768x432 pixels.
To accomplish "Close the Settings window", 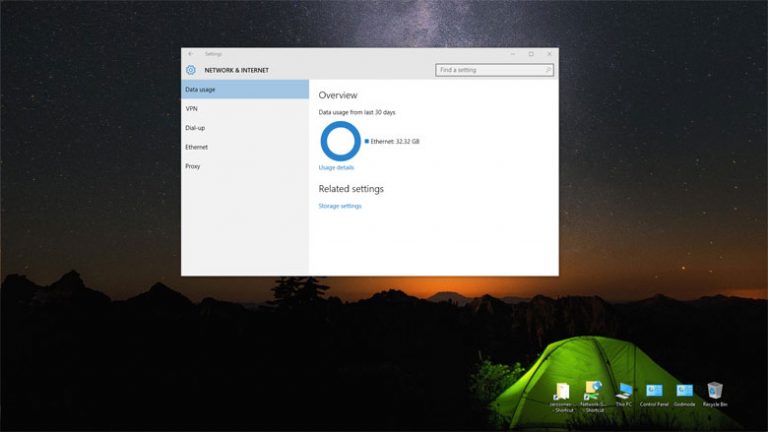I will (550, 54).
